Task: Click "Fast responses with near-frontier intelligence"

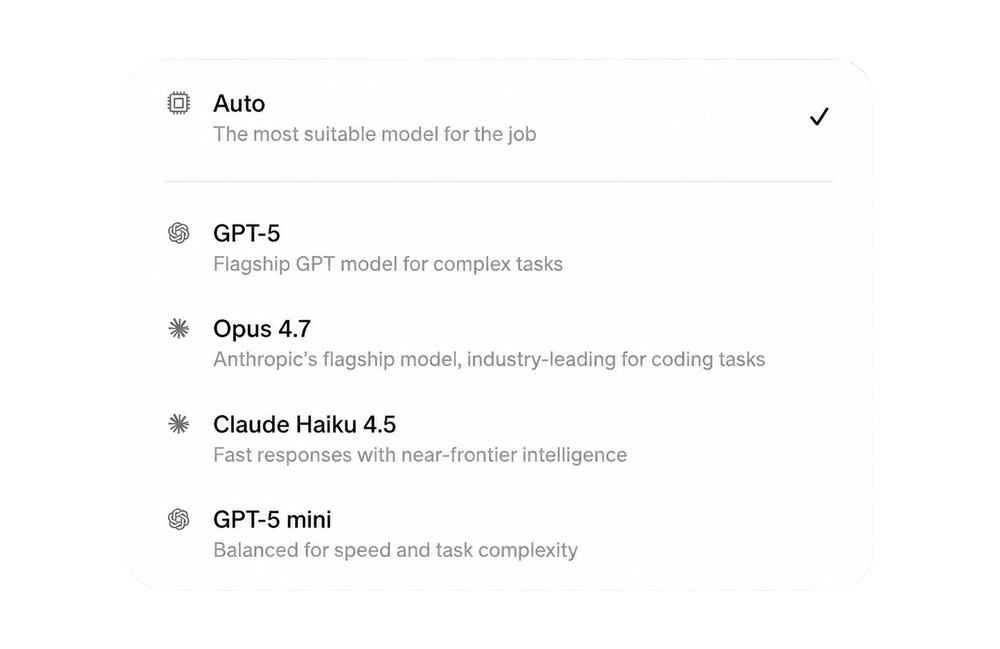Action: (x=420, y=455)
